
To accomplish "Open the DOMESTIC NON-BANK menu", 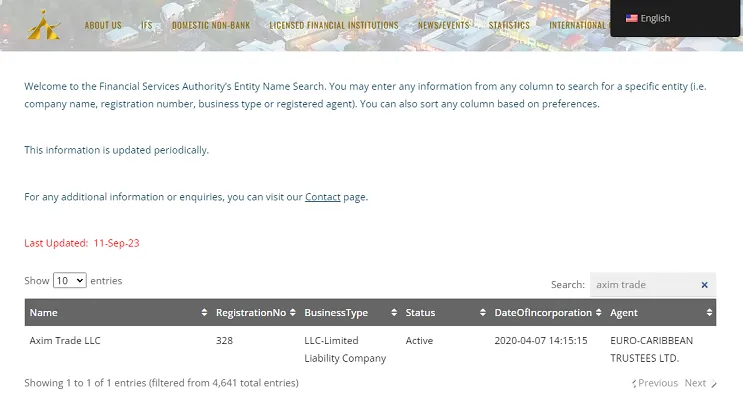I will coord(211,25).
